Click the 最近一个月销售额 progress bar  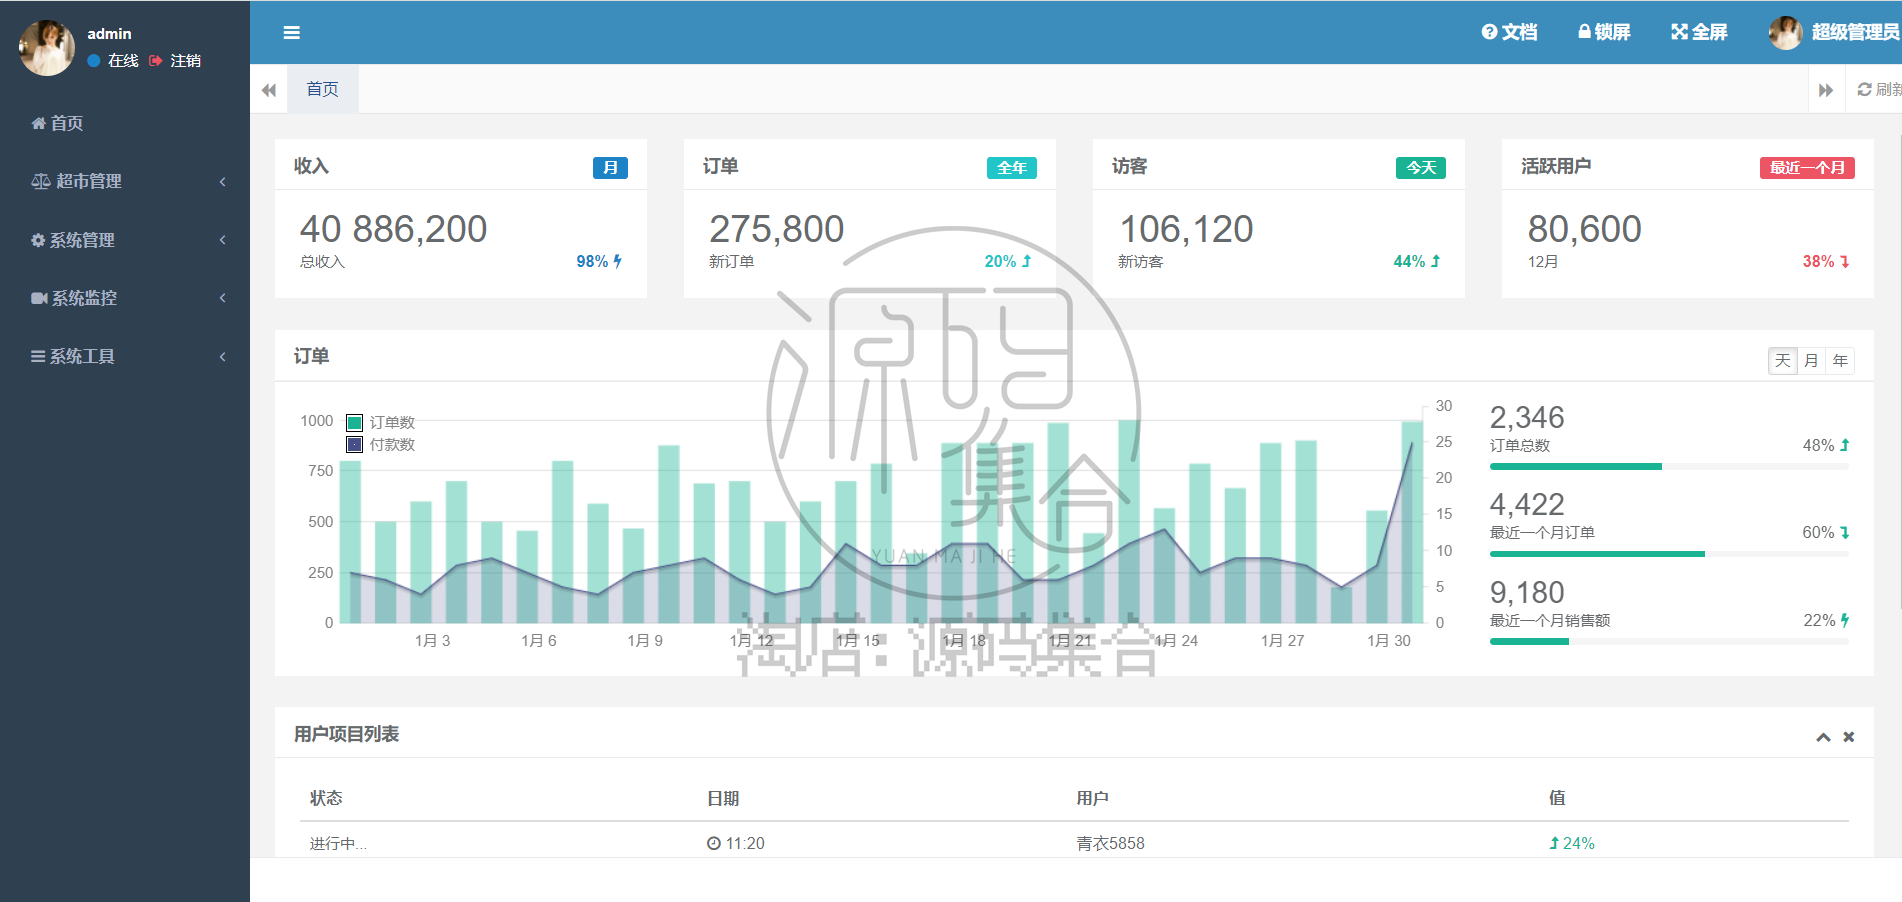point(1669,642)
